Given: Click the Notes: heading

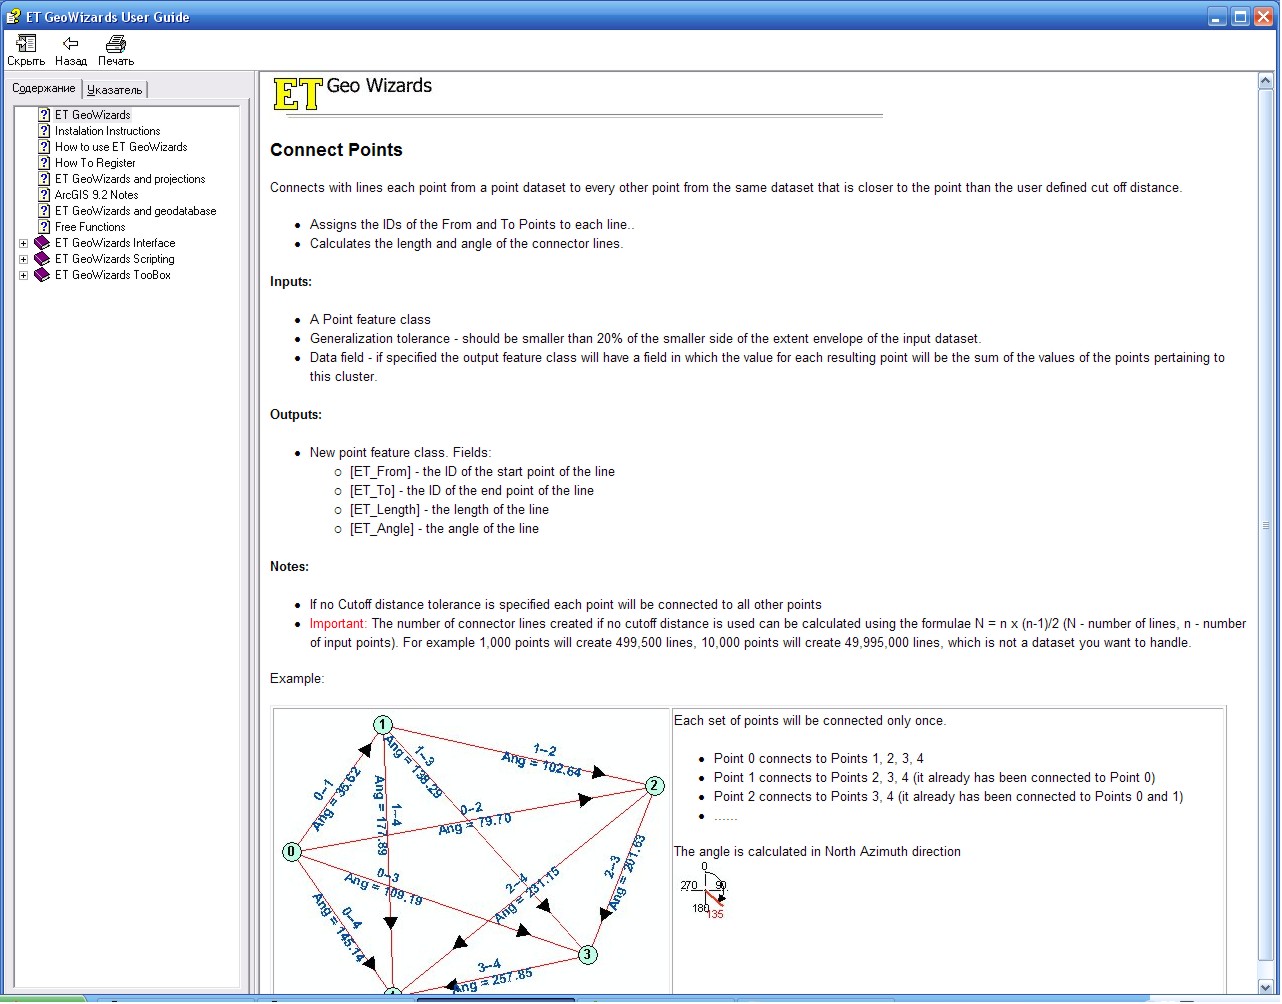Looking at the screenshot, I should (289, 567).
